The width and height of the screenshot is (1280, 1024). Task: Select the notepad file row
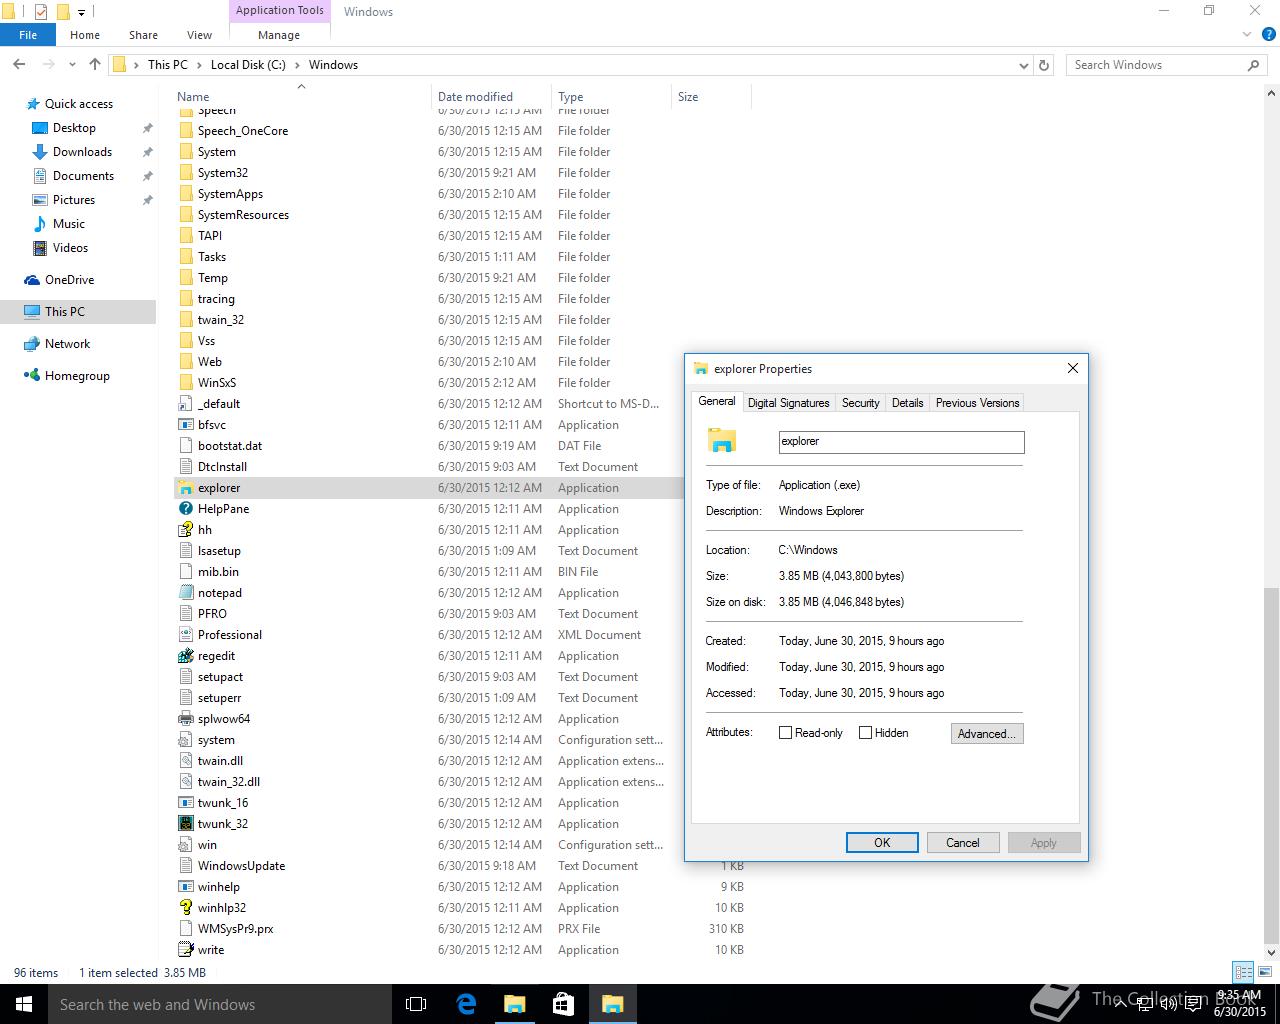tap(428, 593)
